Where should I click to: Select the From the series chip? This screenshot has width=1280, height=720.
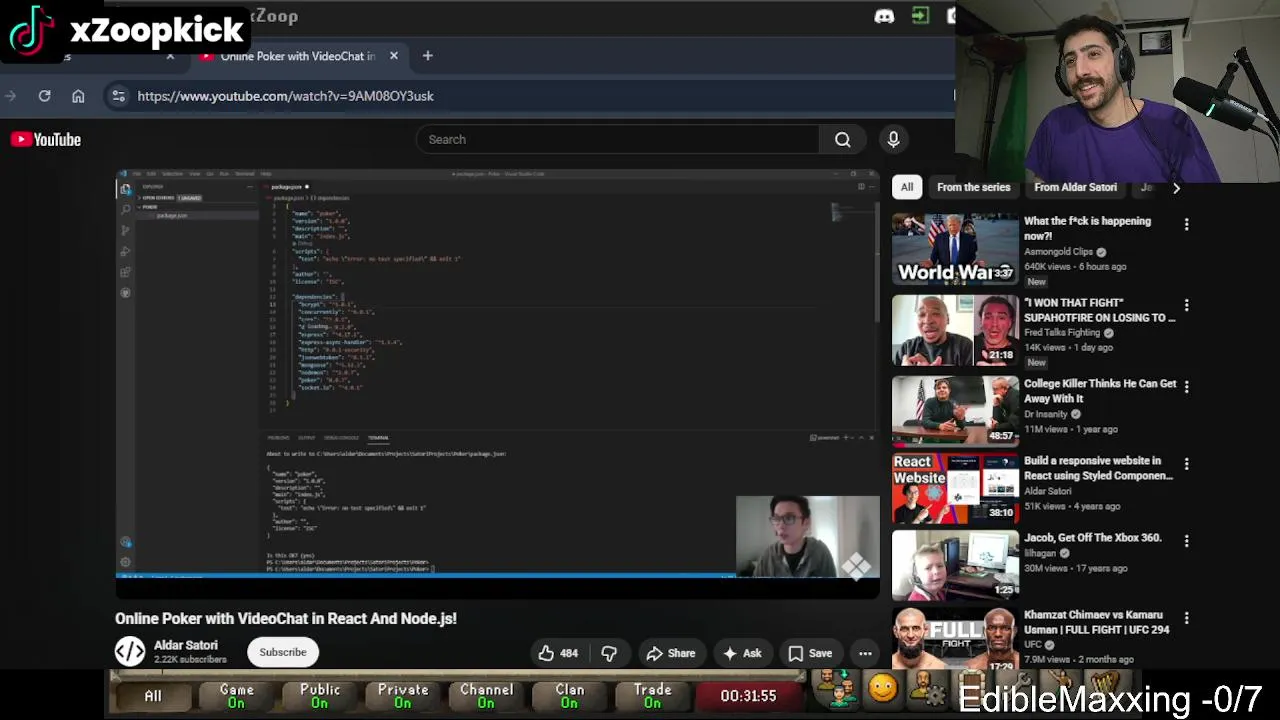tap(973, 187)
